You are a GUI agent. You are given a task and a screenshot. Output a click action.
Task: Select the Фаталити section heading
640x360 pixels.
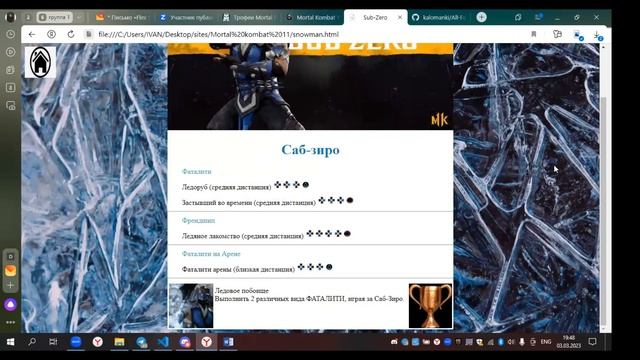click(196, 172)
